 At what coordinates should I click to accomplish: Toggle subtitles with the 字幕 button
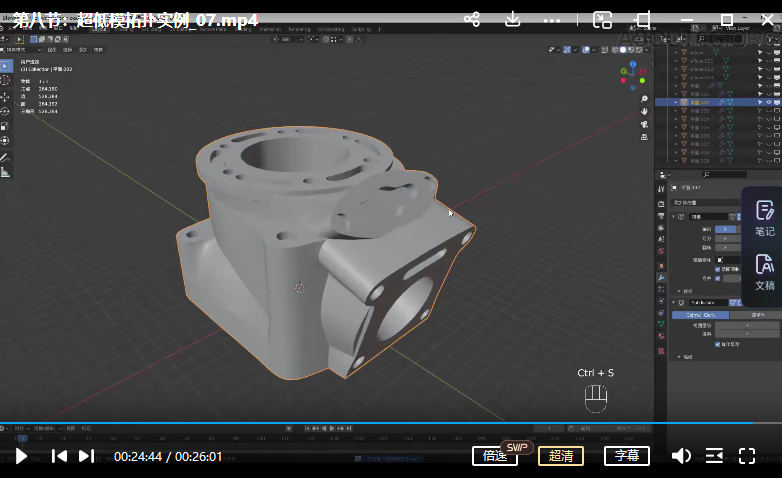pos(626,456)
